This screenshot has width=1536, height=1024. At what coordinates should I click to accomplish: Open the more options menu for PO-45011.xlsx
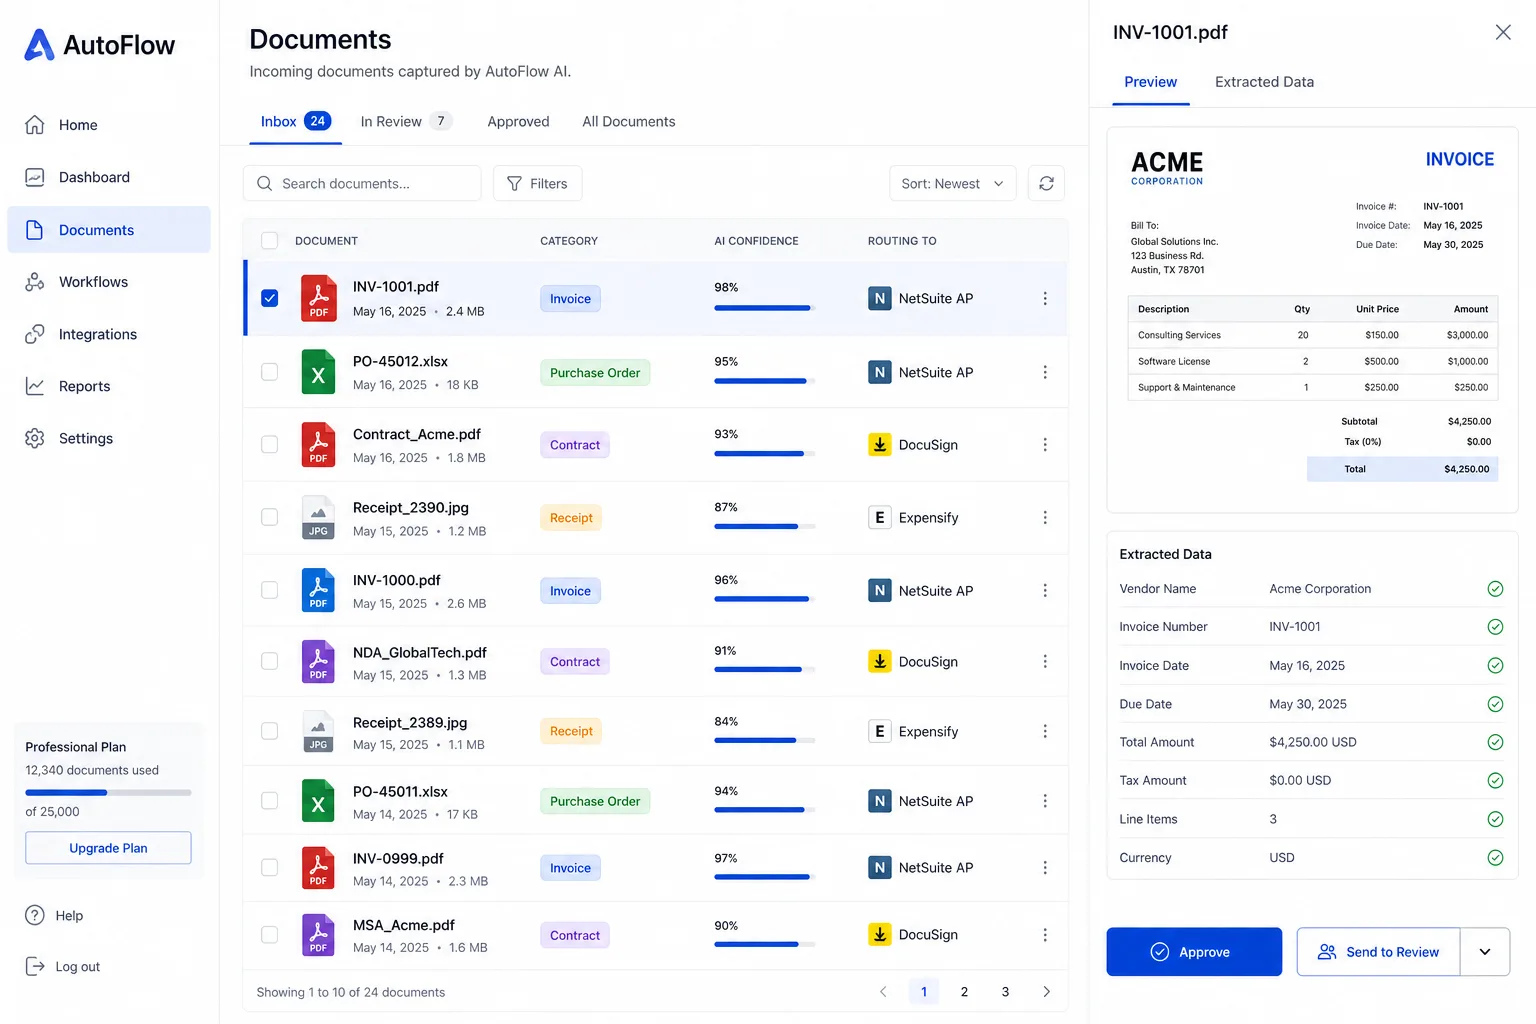point(1045,801)
